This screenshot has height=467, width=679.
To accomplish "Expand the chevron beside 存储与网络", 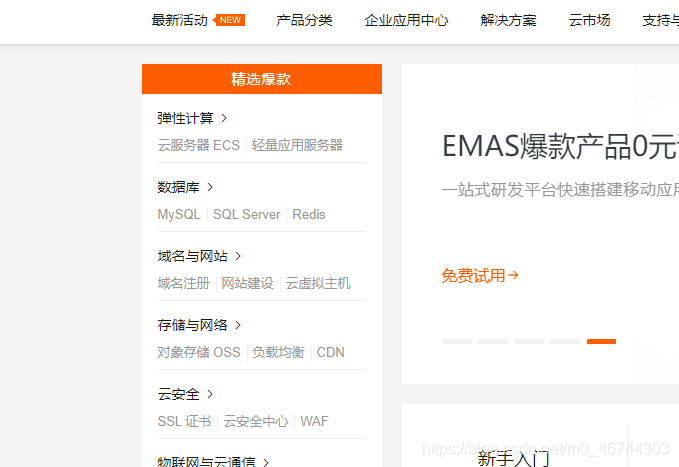I will (238, 325).
